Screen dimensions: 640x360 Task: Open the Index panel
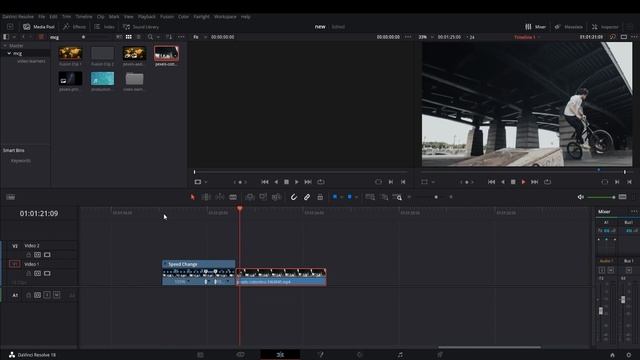coord(104,27)
